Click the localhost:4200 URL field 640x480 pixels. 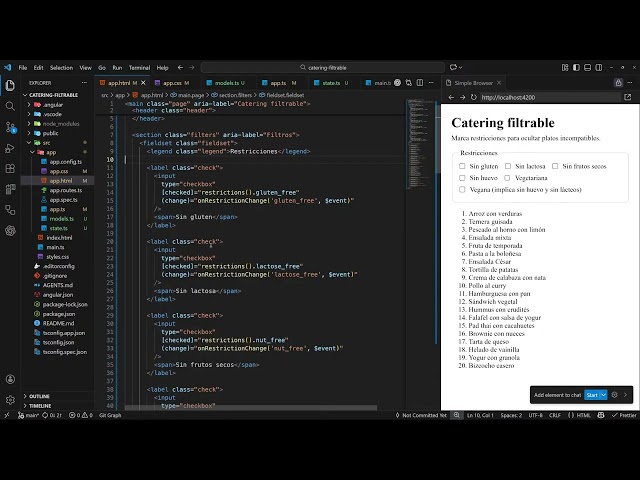[x=549, y=97]
